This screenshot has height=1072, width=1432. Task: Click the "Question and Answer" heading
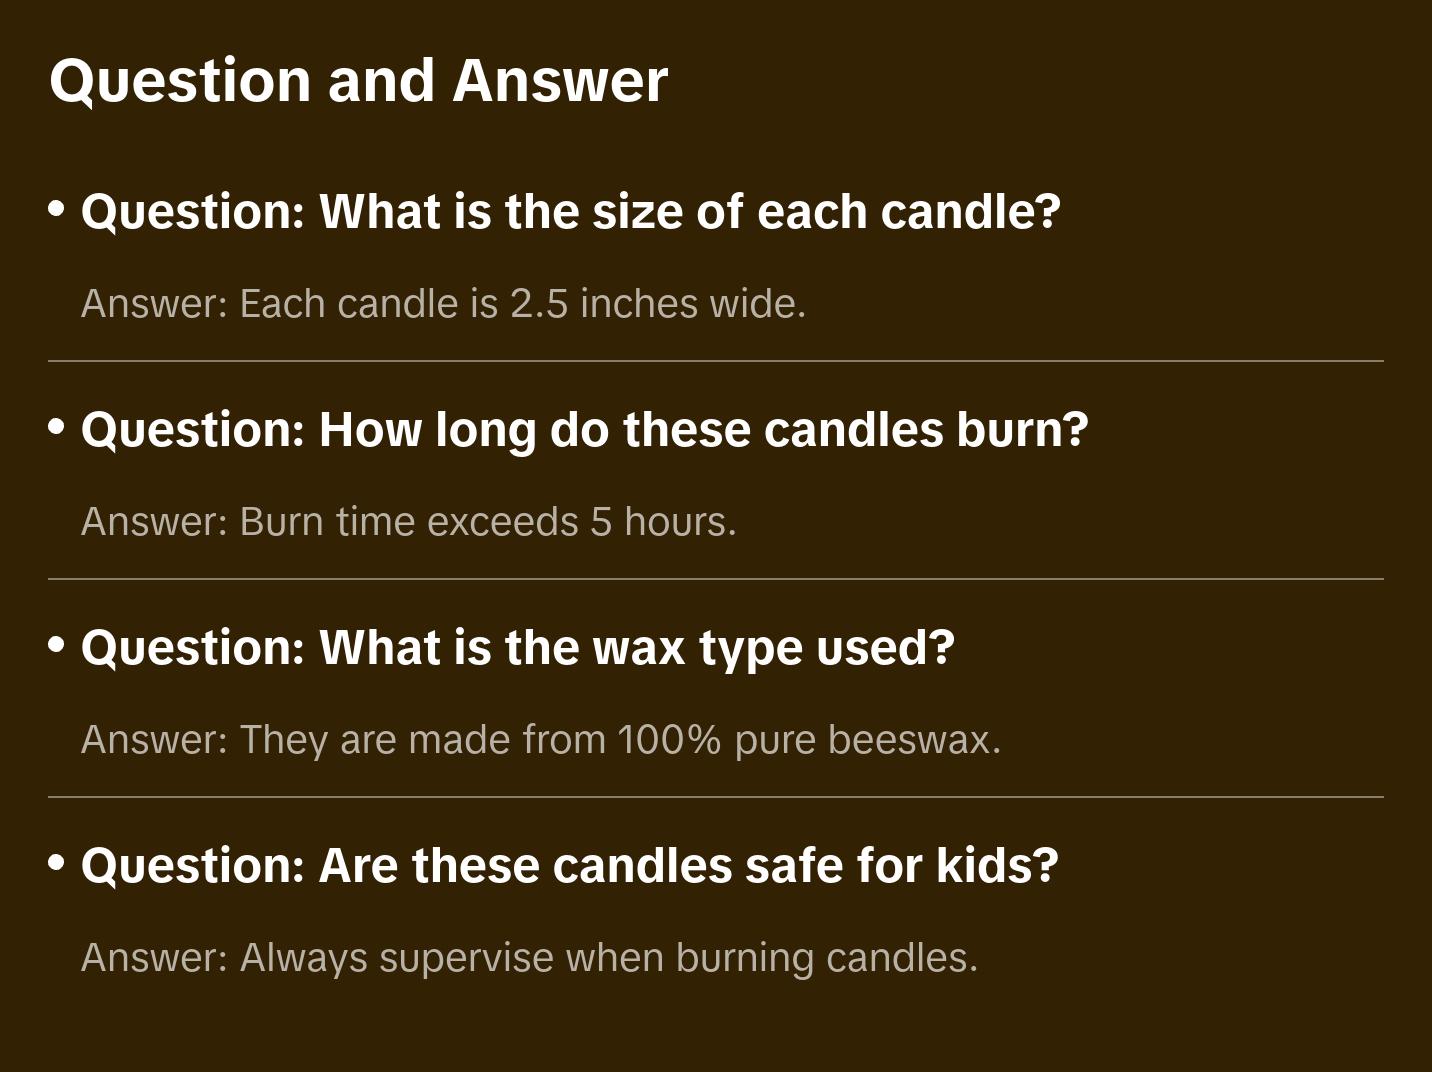358,80
